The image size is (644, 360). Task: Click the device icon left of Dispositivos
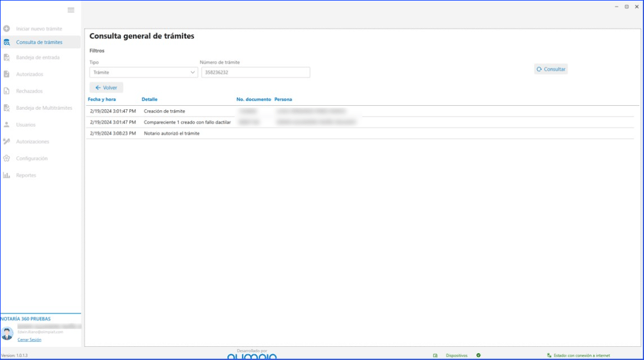coord(435,355)
